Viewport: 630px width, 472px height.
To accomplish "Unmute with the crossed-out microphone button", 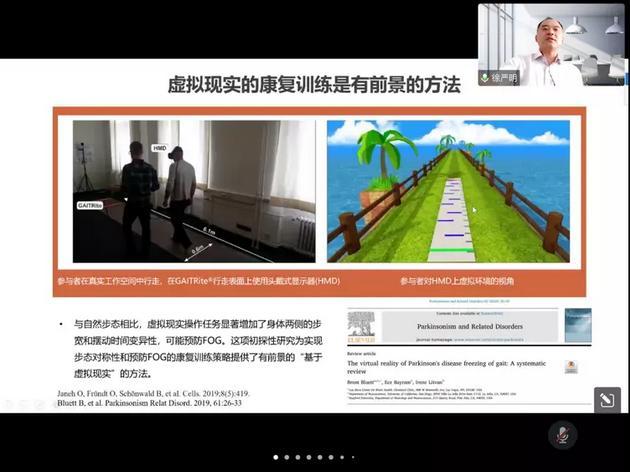I will (x=563, y=434).
